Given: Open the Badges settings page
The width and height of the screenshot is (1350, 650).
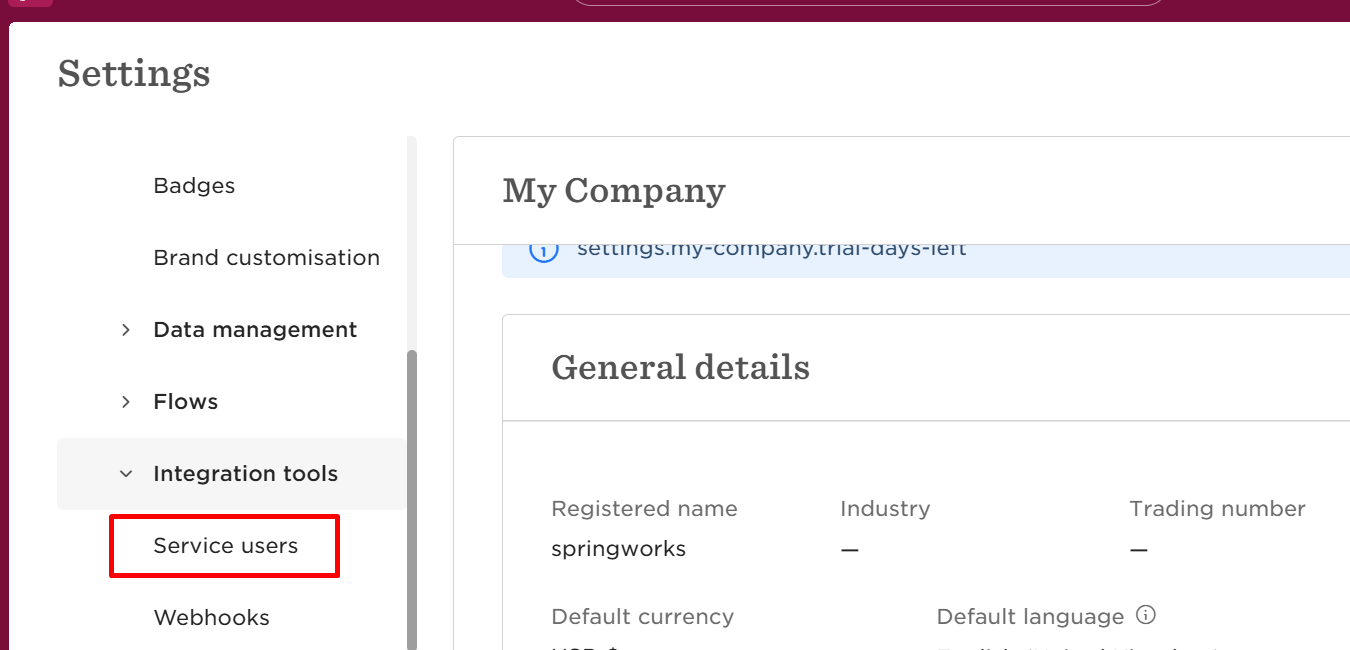Looking at the screenshot, I should [194, 186].
